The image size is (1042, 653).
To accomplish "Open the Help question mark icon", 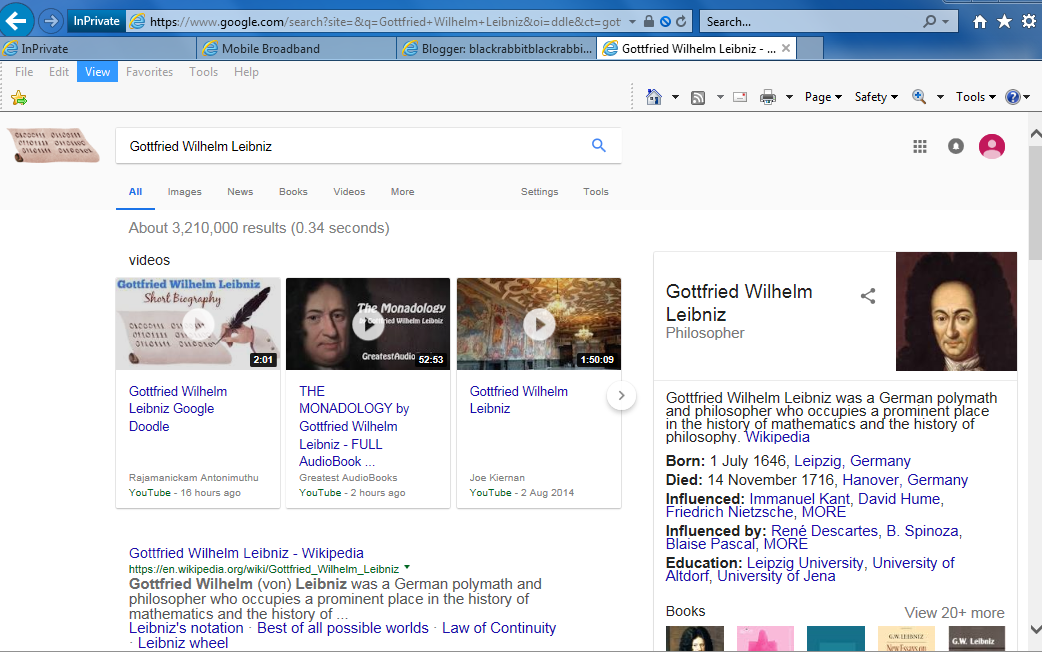I will [x=1013, y=97].
